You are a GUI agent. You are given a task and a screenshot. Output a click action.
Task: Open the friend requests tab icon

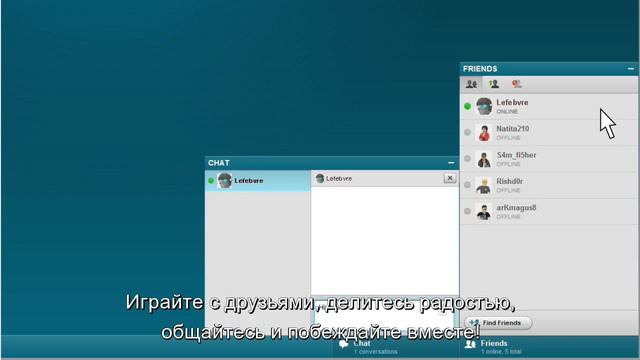tap(494, 84)
